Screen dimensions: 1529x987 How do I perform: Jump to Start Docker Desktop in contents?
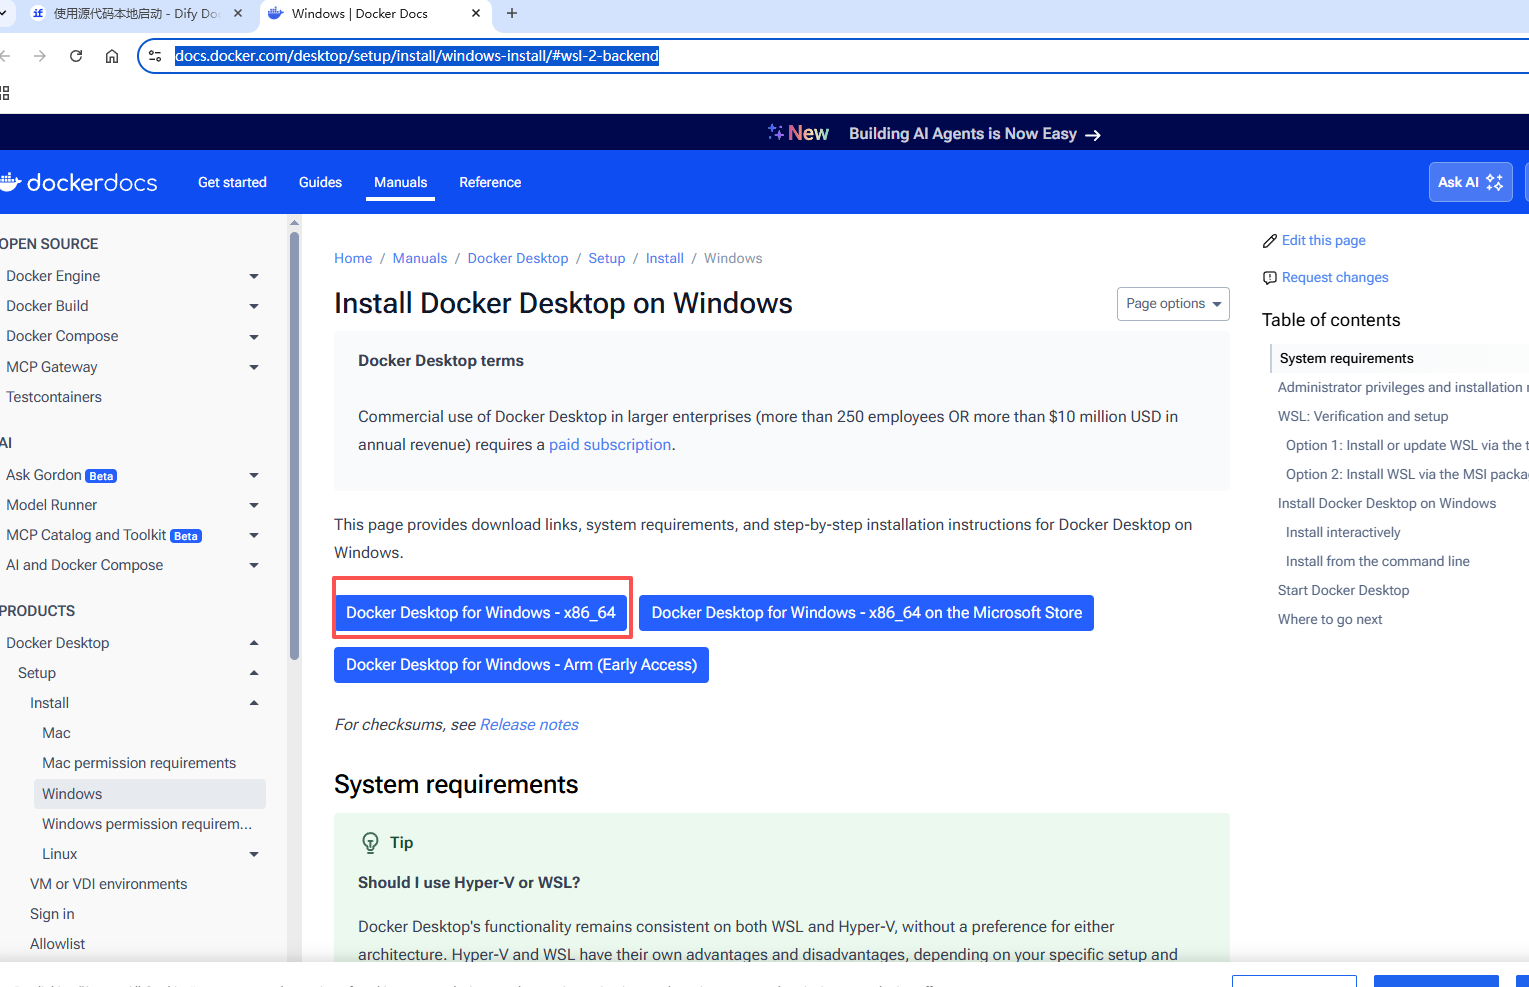point(1343,590)
